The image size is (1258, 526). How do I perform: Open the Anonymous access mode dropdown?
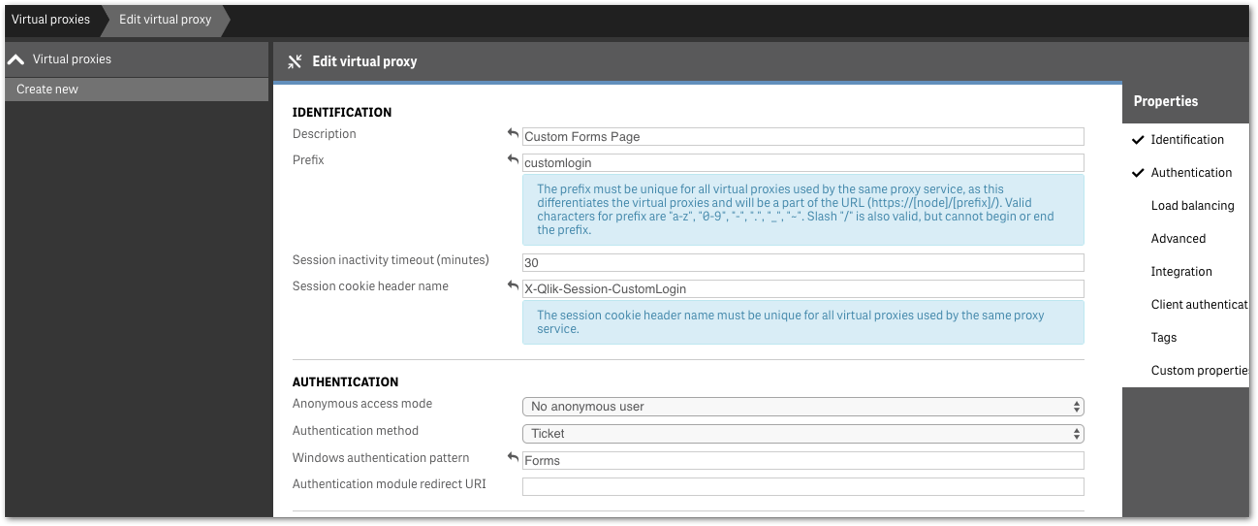[x=802, y=407]
